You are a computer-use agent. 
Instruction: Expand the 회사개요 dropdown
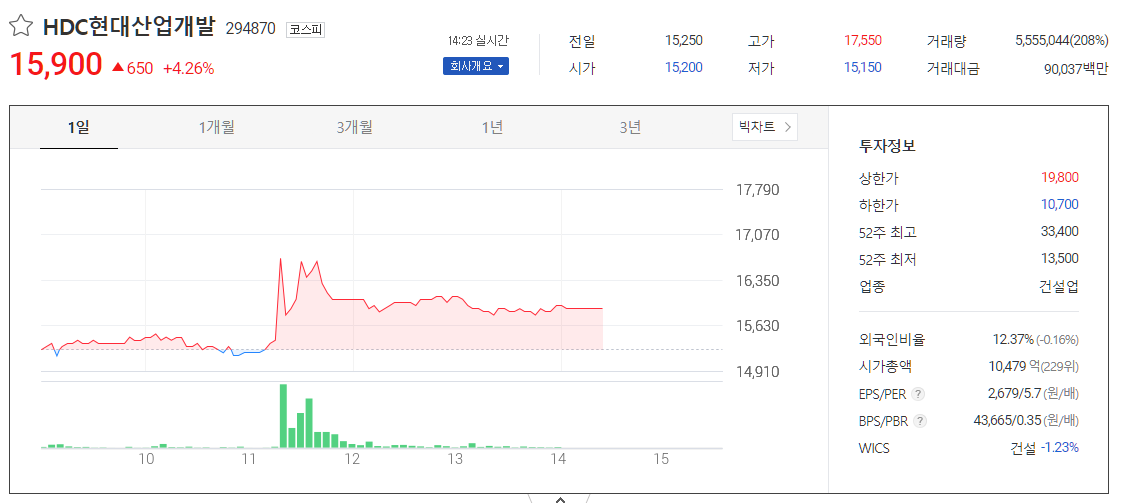[x=475, y=67]
